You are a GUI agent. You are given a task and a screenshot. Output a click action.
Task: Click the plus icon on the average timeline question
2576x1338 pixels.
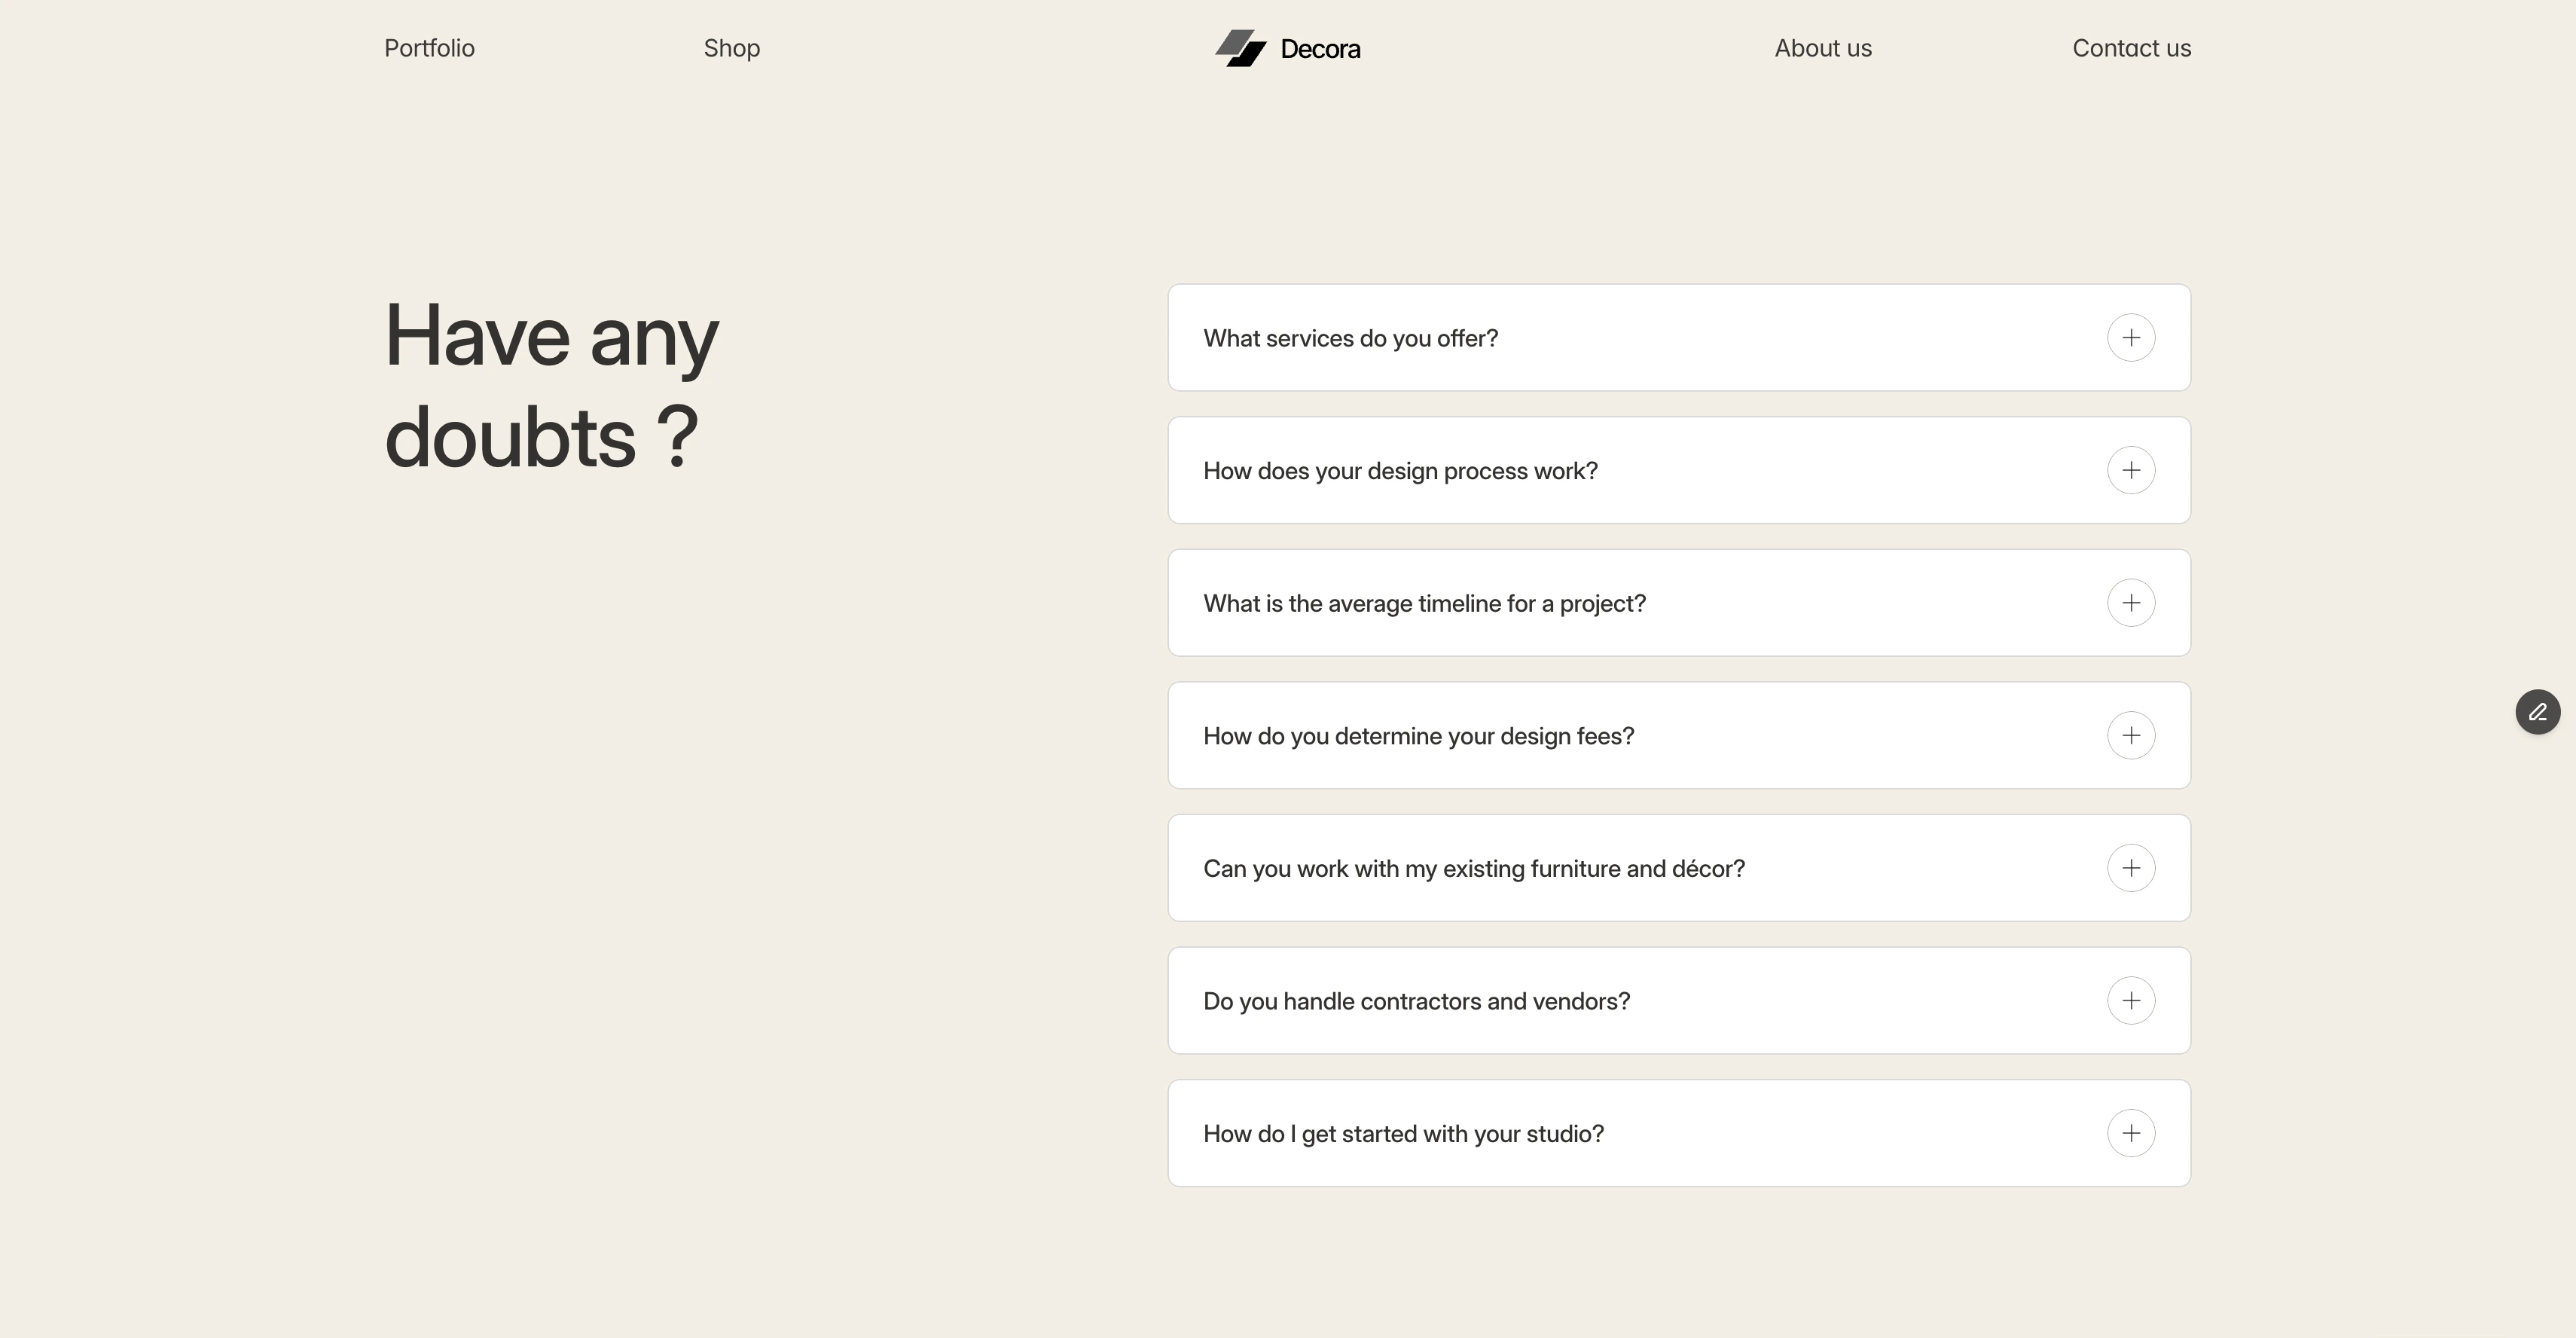(2133, 603)
